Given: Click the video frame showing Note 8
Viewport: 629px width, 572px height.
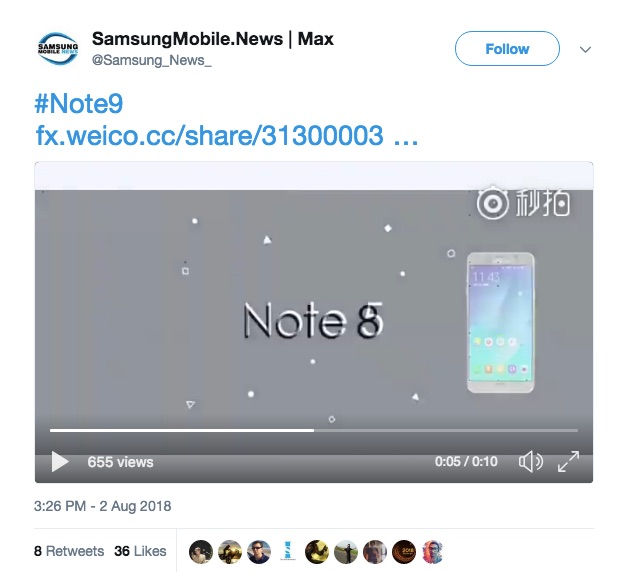Looking at the screenshot, I should coord(314,309).
